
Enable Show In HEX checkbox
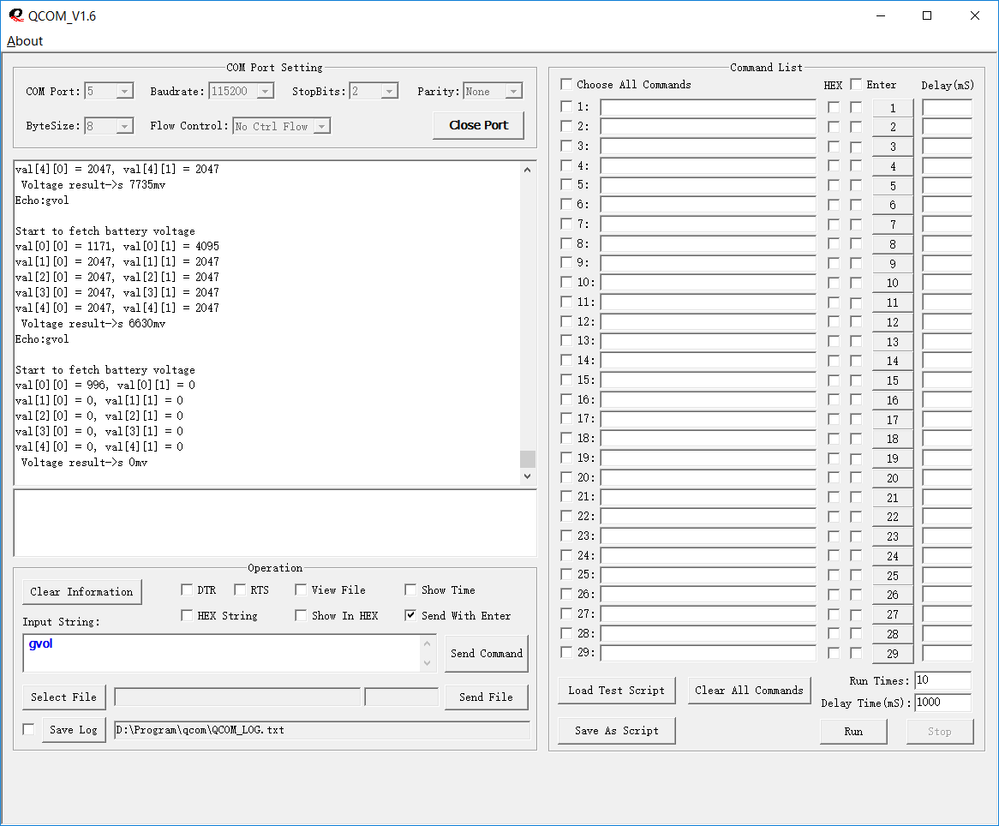(301, 615)
